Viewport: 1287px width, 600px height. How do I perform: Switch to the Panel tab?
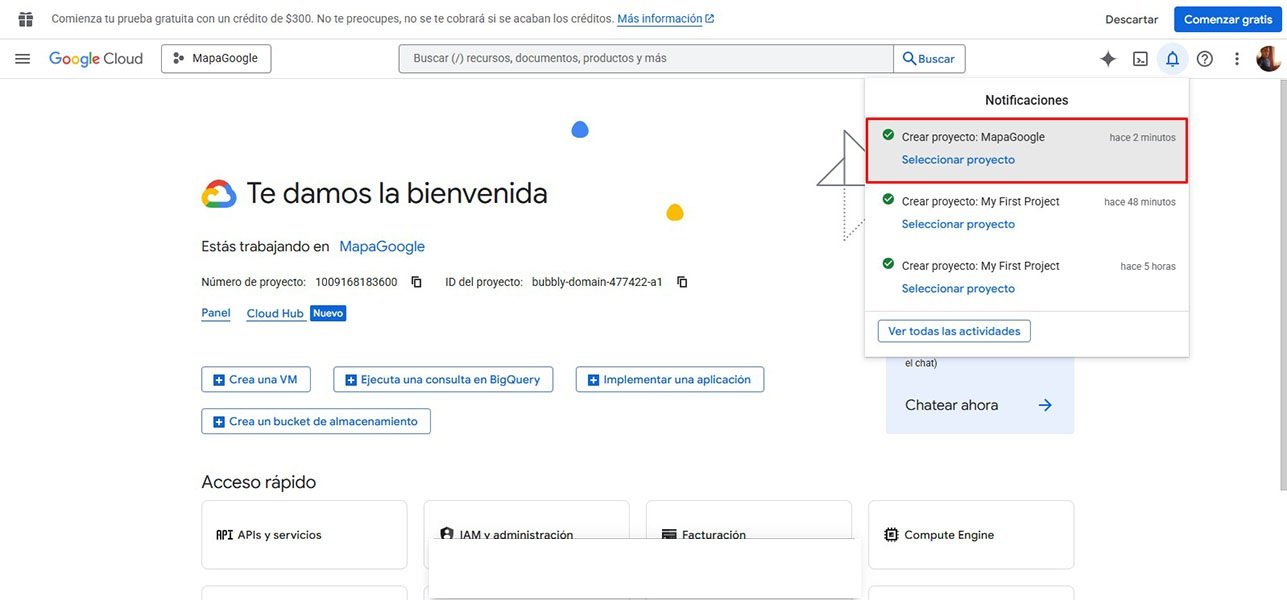click(215, 310)
